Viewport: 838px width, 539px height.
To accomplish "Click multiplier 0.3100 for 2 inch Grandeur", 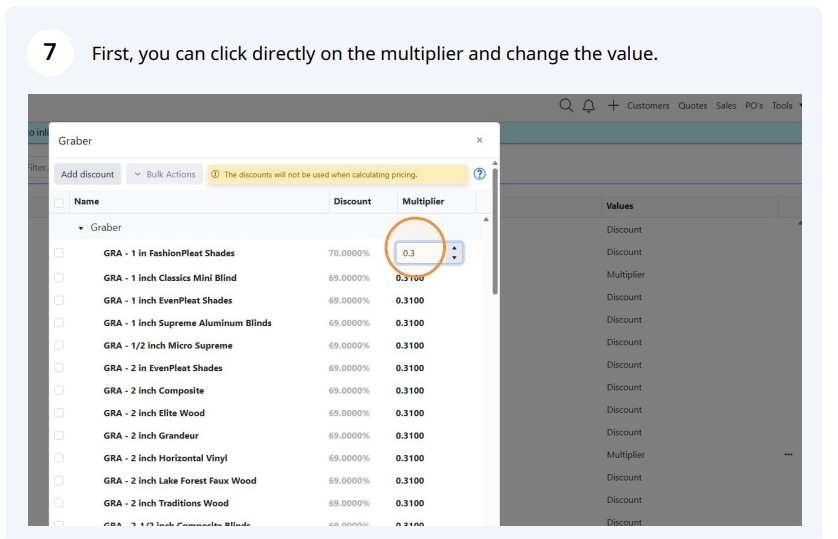I will [x=410, y=435].
